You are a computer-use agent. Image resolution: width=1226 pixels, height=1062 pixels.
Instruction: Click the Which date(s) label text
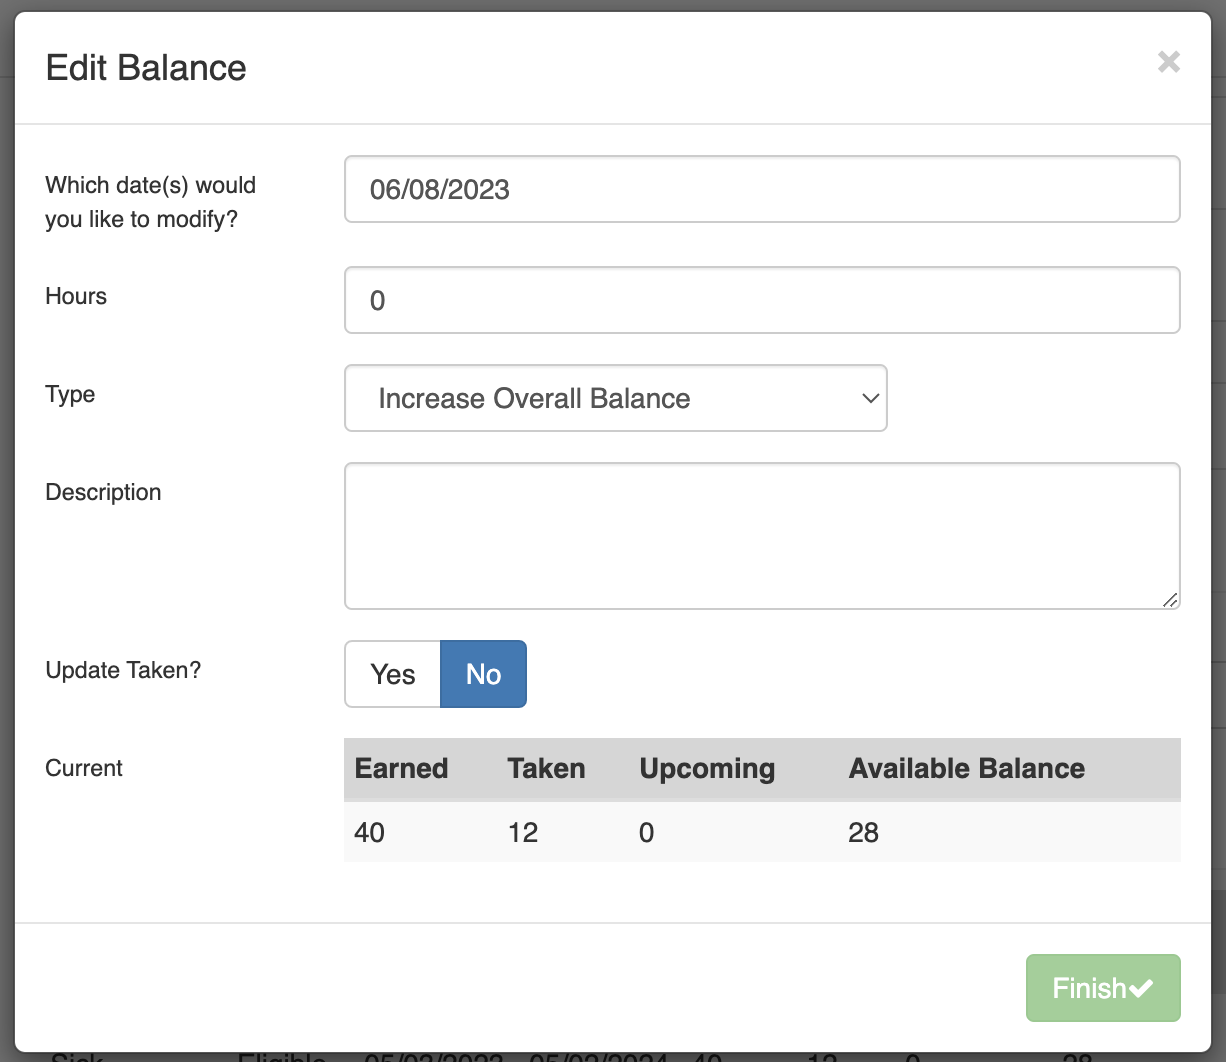coord(150,202)
